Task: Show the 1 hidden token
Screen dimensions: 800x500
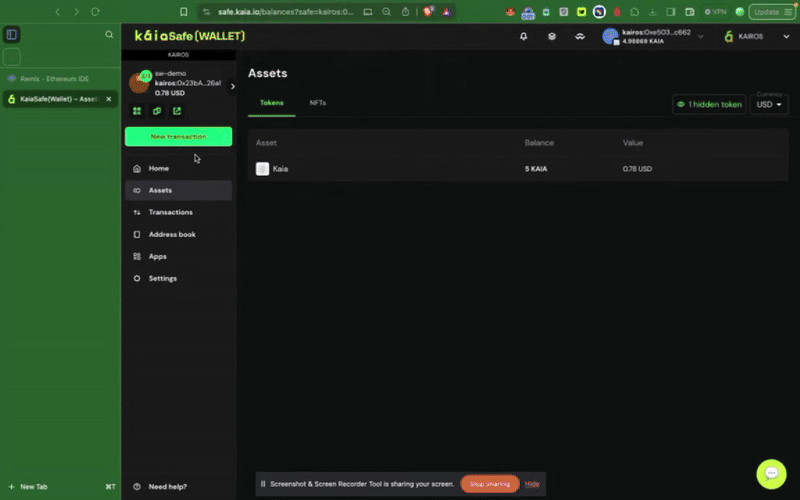Action: 709,105
